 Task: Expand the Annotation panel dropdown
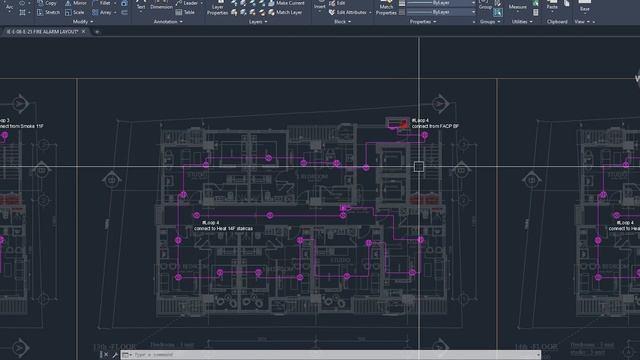[x=168, y=22]
